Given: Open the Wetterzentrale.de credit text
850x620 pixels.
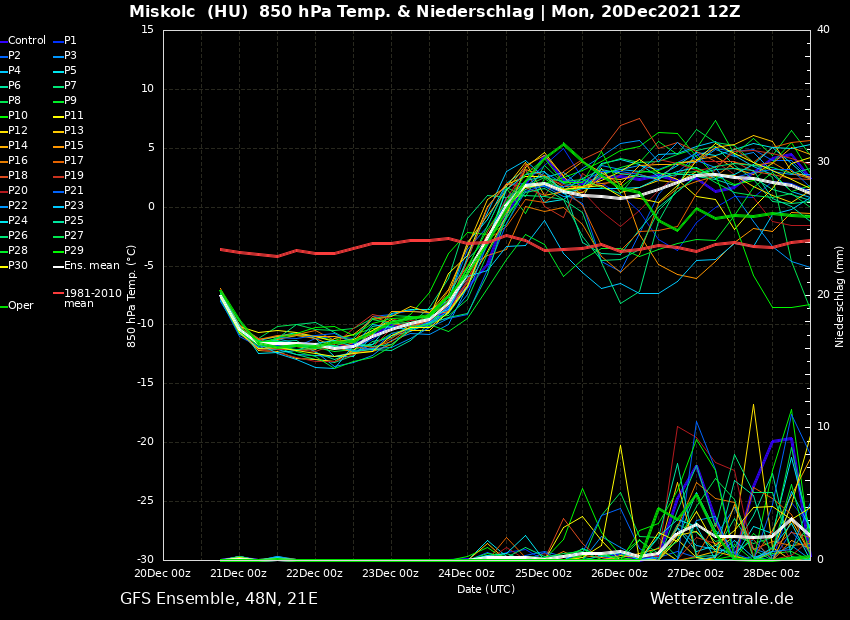Looking at the screenshot, I should click(x=721, y=599).
